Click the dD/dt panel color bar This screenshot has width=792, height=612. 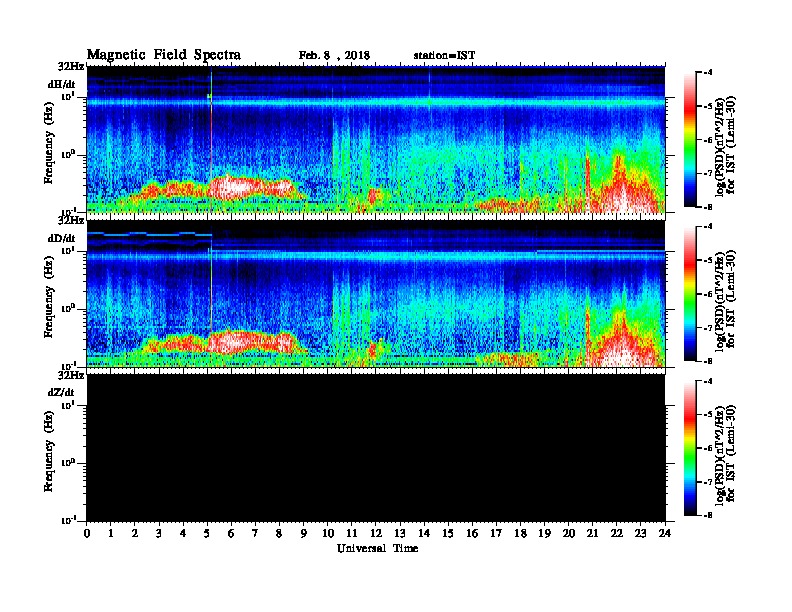pyautogui.click(x=689, y=294)
